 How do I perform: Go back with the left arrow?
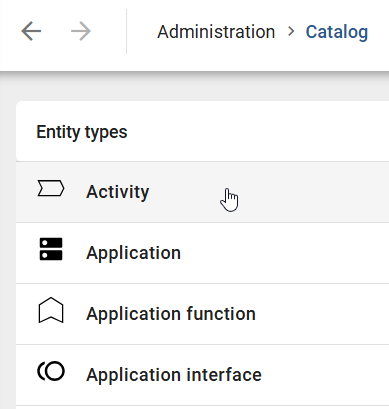pos(31,31)
